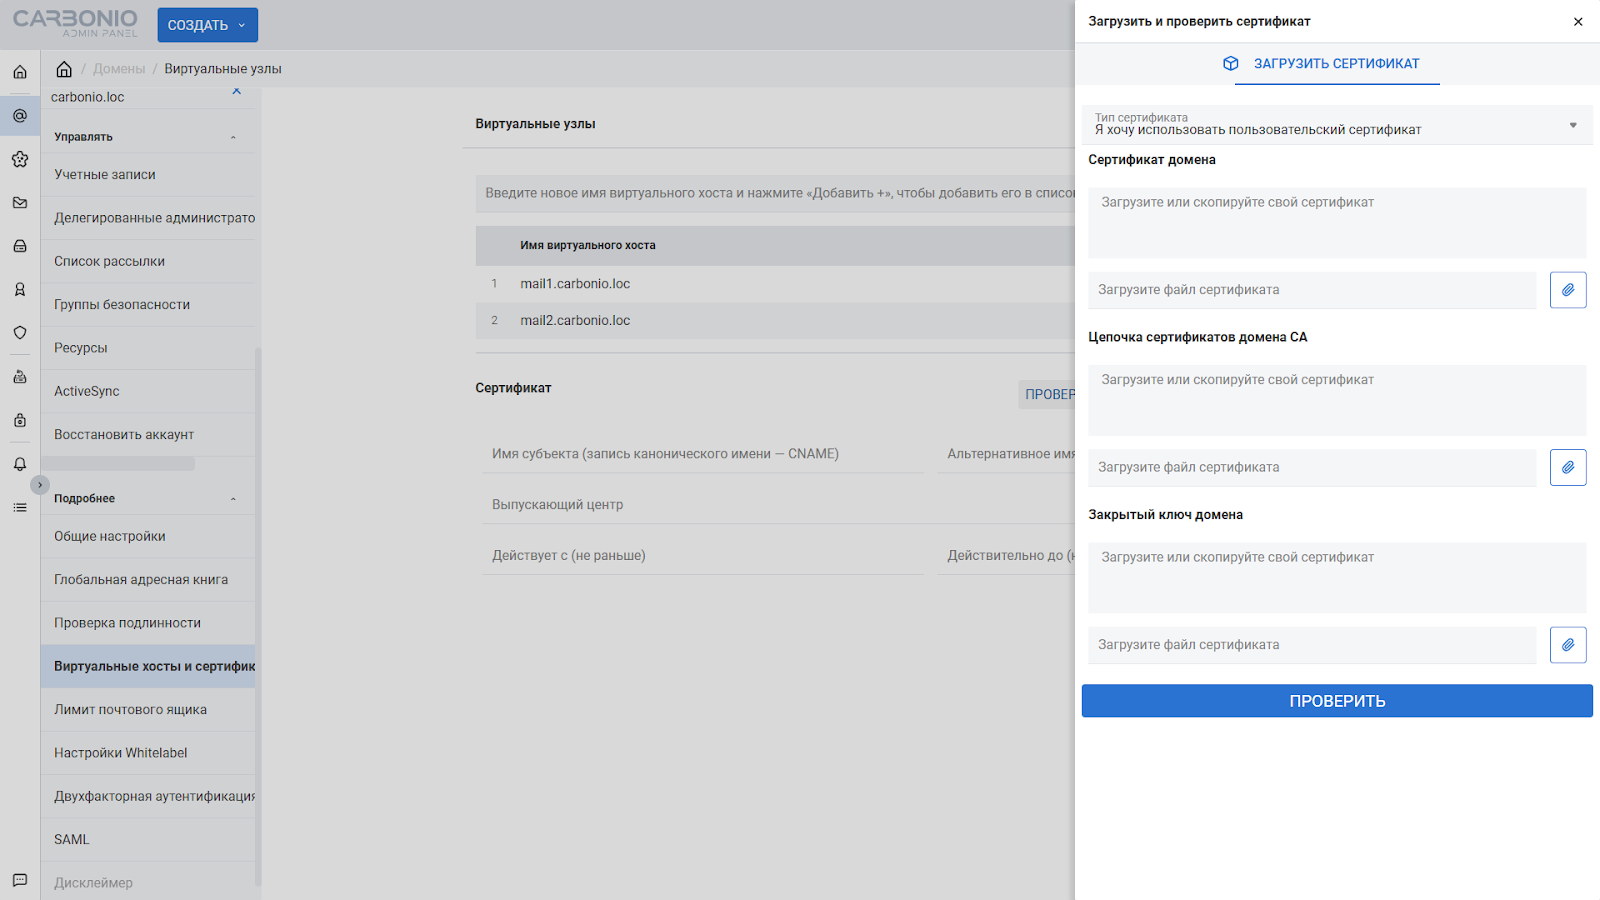Click the Выпускающий центр field

coord(778,505)
